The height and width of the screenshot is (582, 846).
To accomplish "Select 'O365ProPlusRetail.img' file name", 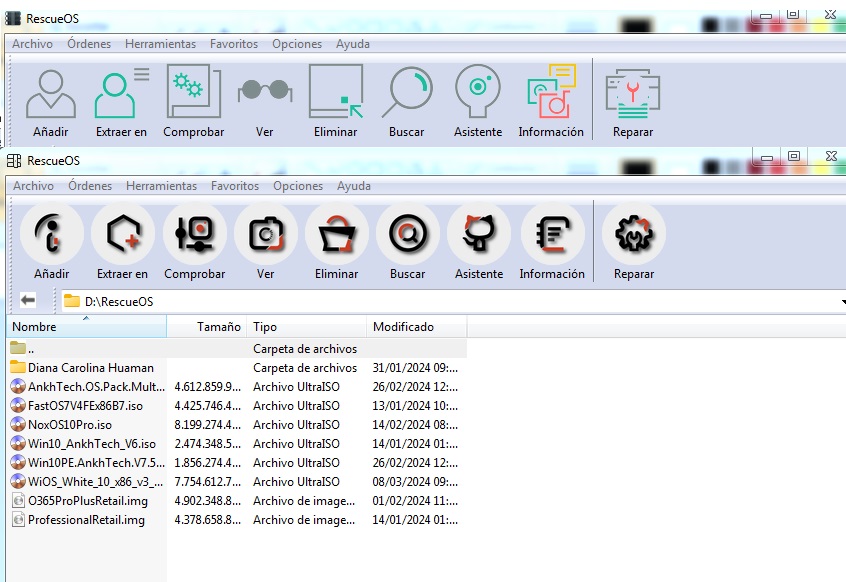I will click(x=88, y=501).
